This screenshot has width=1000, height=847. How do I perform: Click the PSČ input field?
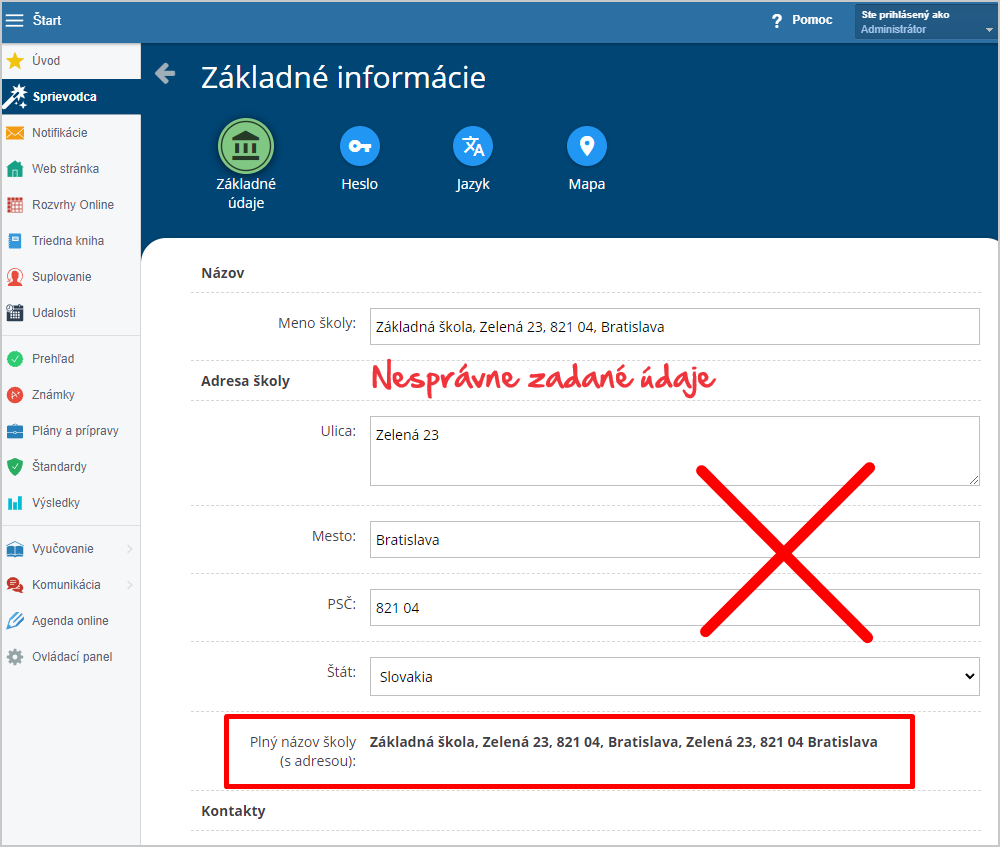coord(674,608)
